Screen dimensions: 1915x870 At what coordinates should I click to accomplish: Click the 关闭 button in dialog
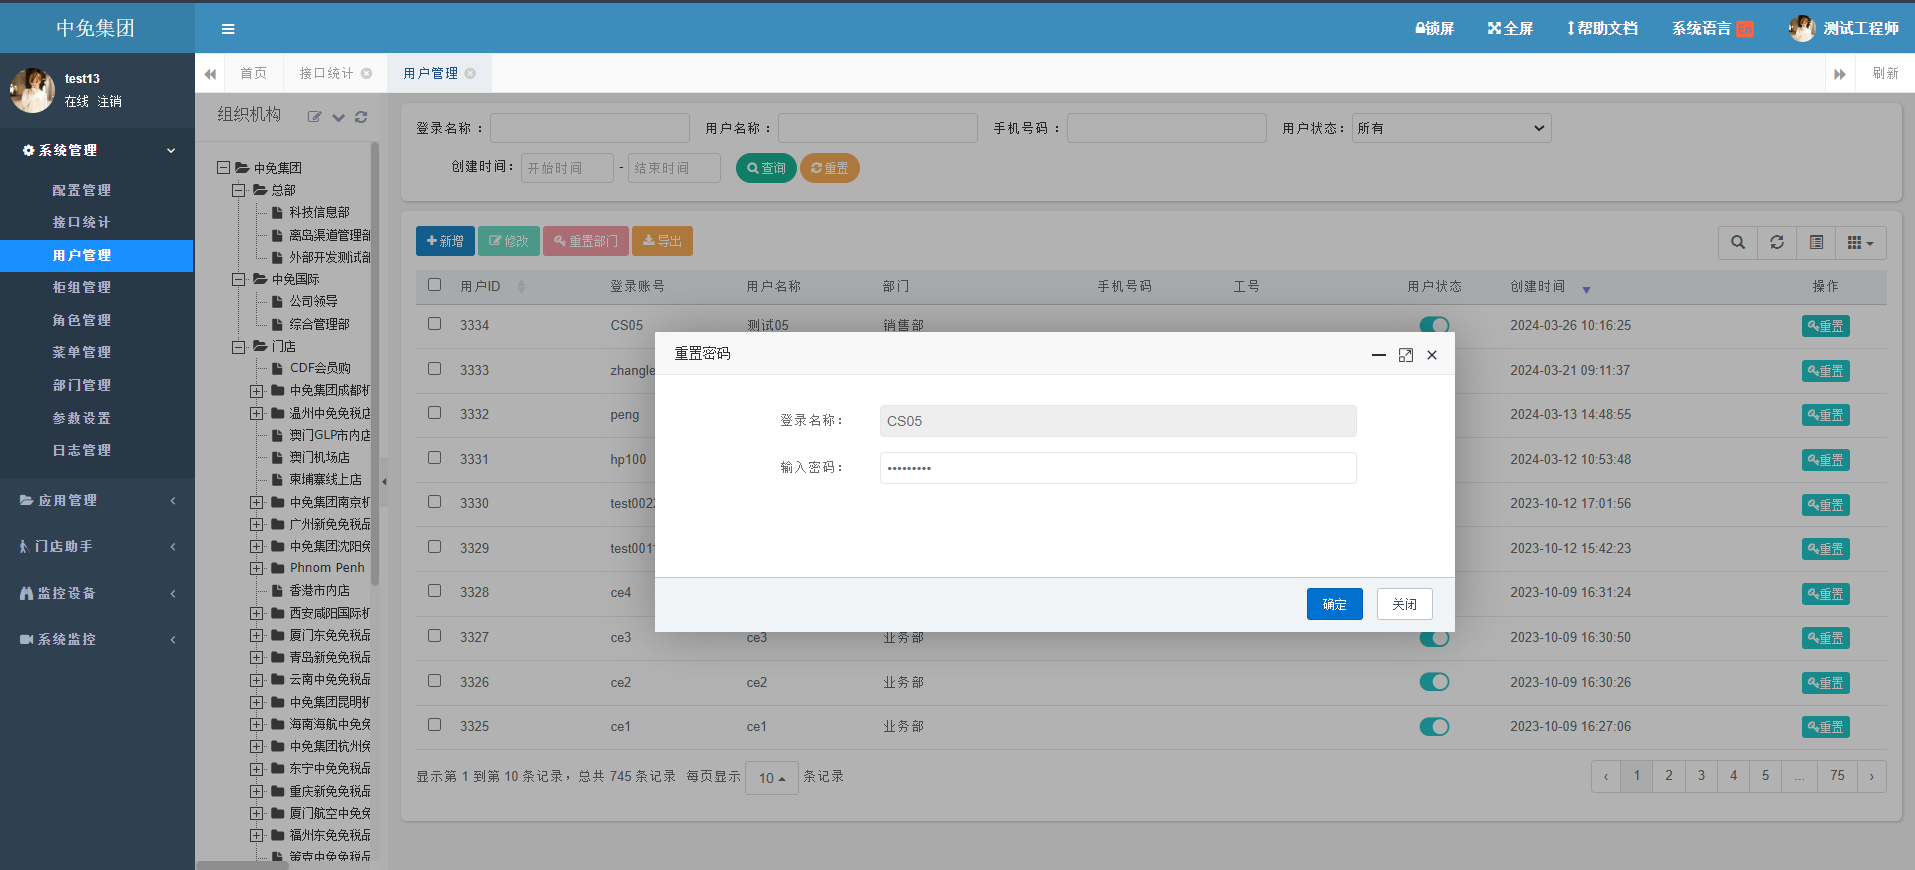tap(1404, 604)
